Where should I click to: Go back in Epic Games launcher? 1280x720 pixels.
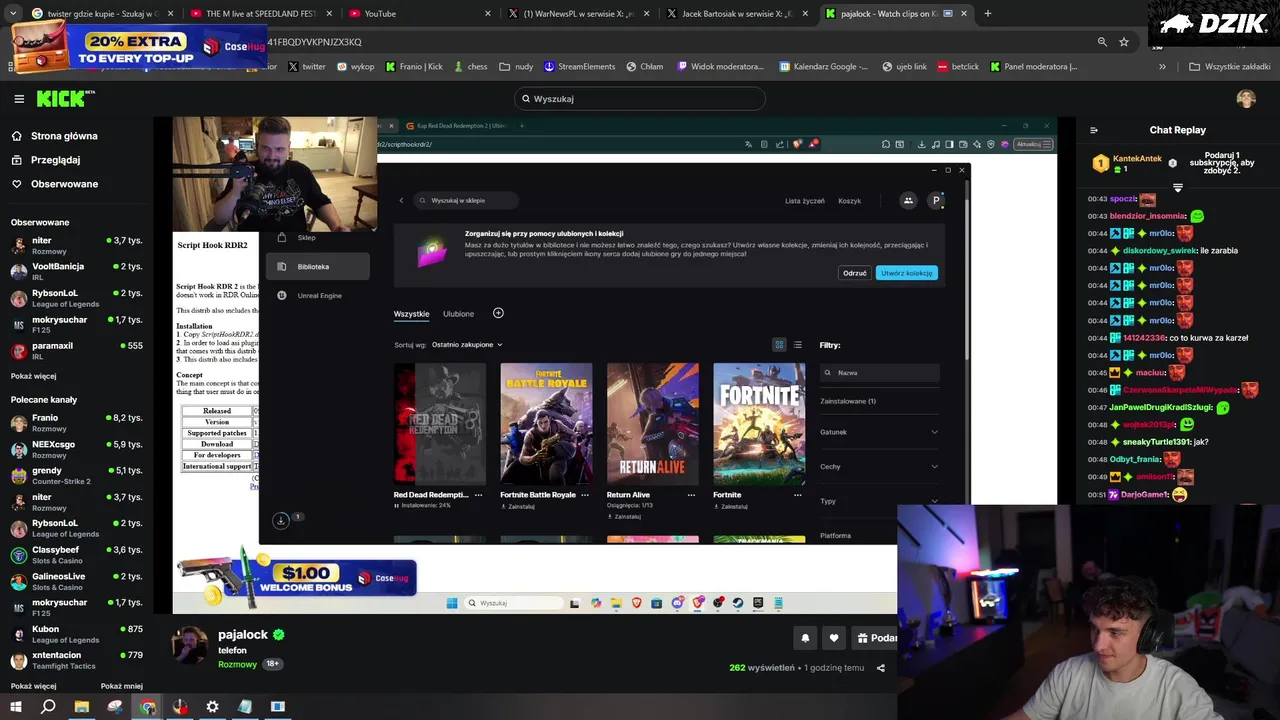coord(401,201)
